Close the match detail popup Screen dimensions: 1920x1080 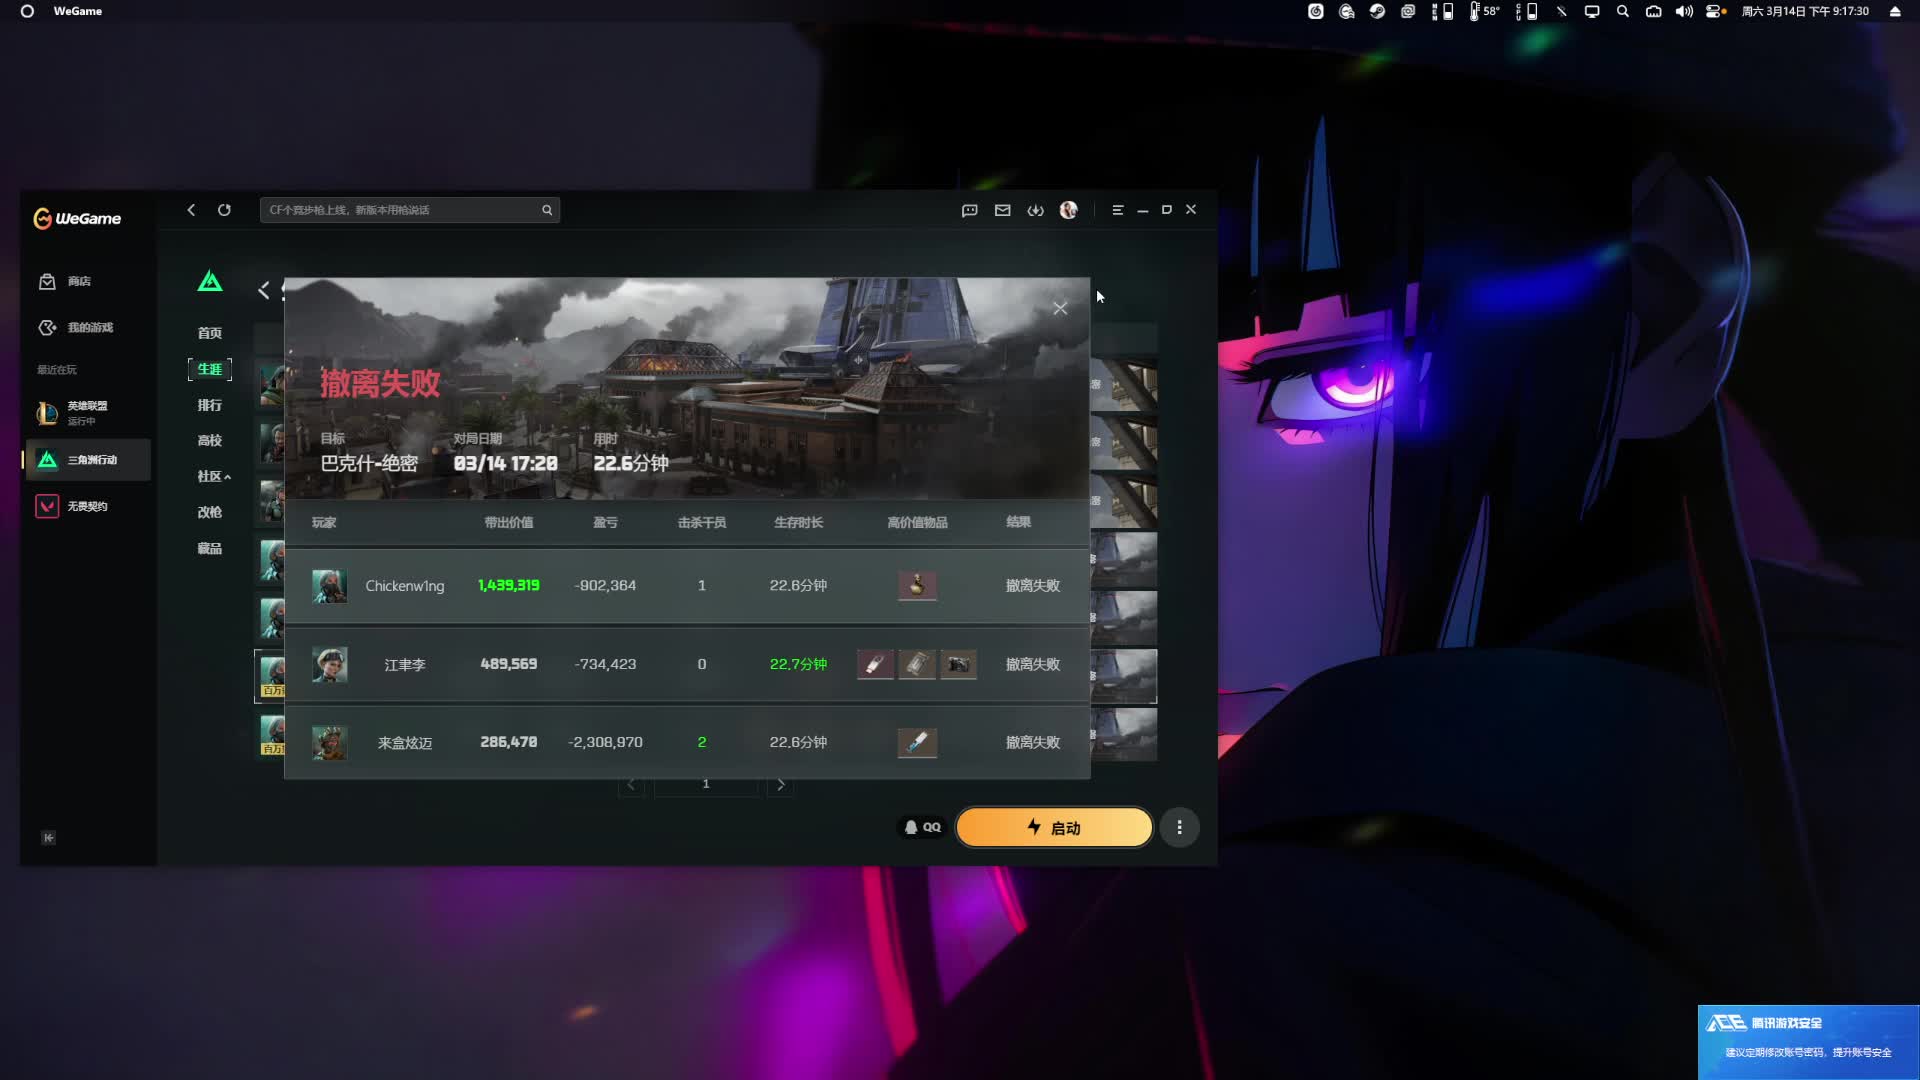[x=1060, y=309]
